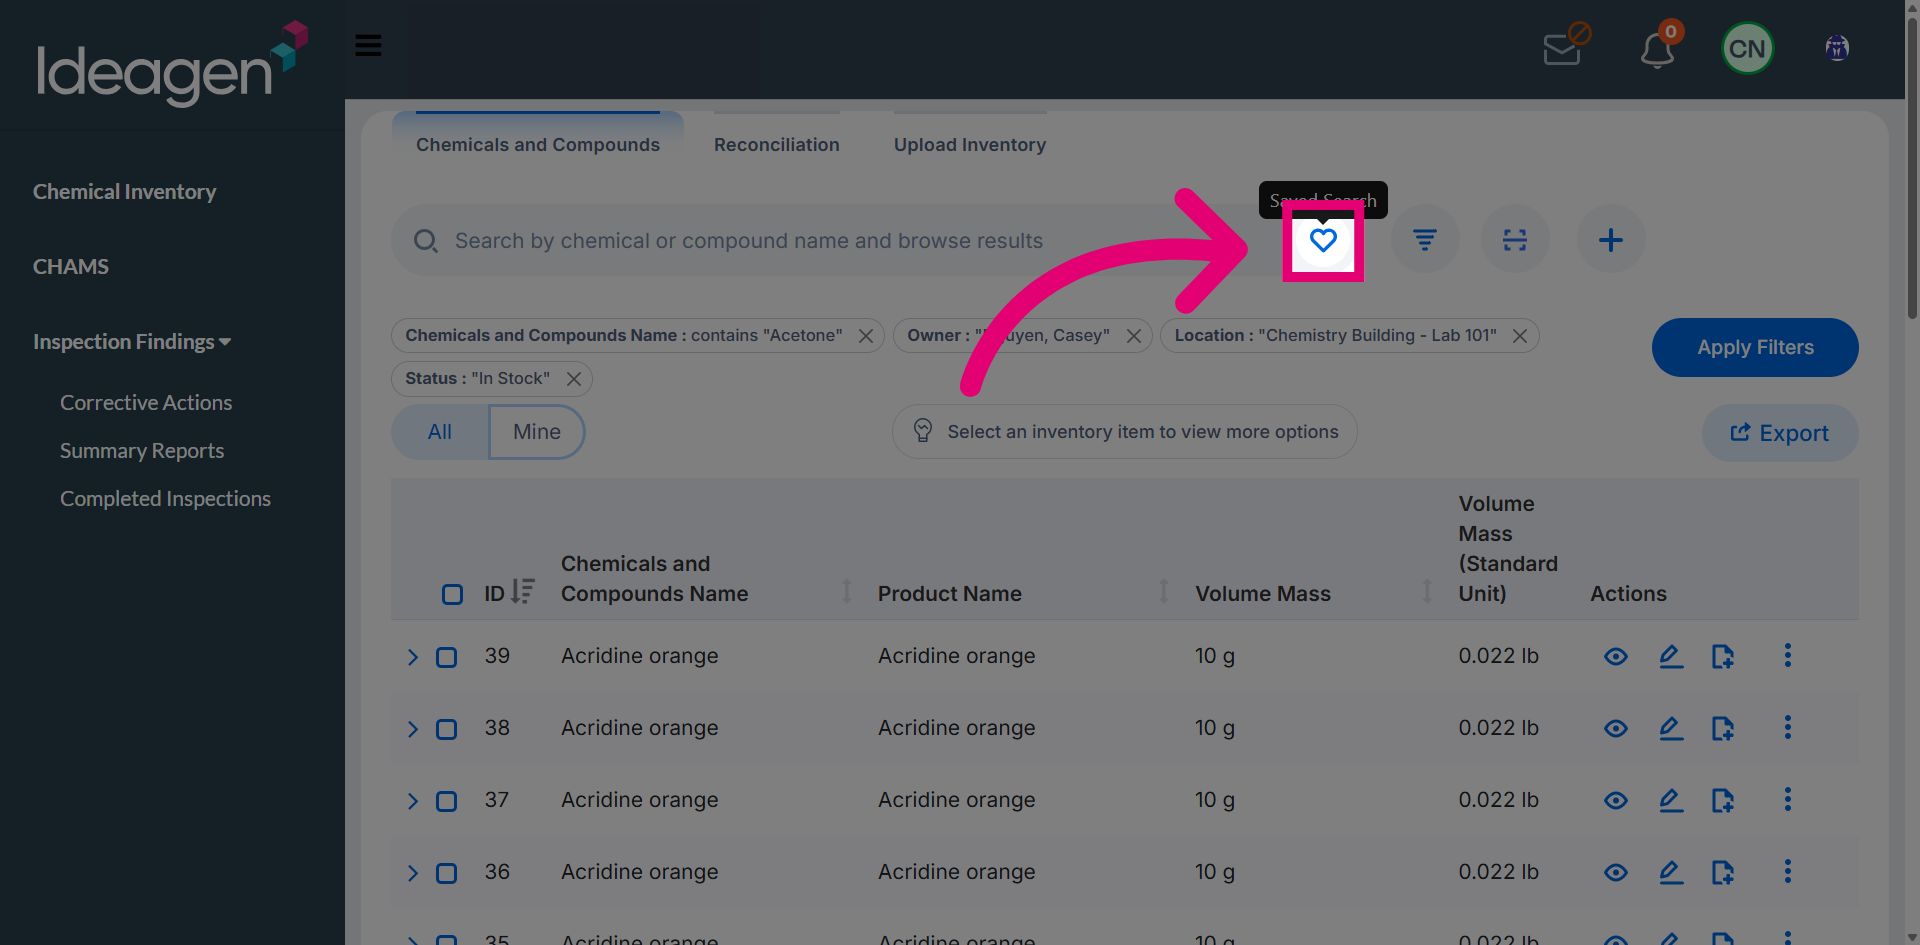Image resolution: width=1920 pixels, height=945 pixels.
Task: Edit inventory item 36
Action: coord(1671,873)
